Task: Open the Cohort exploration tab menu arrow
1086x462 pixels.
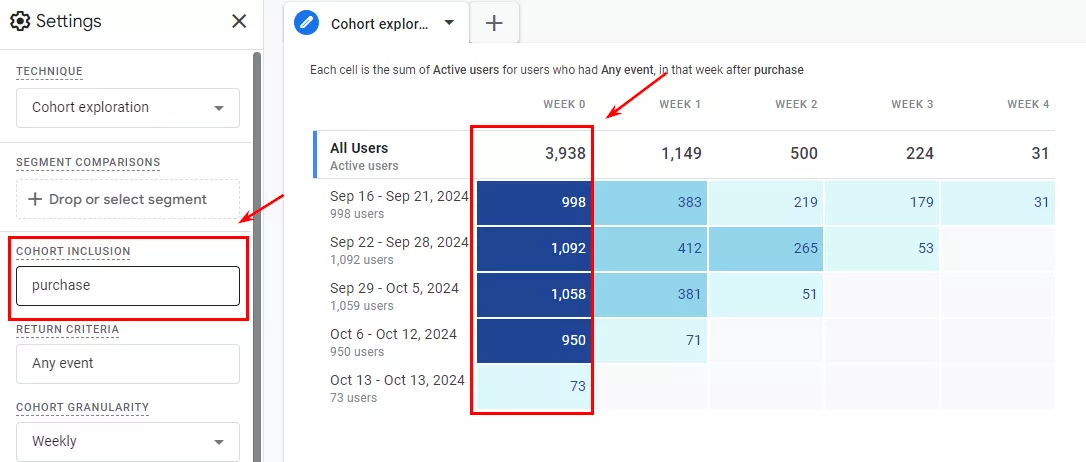Action: click(x=449, y=23)
